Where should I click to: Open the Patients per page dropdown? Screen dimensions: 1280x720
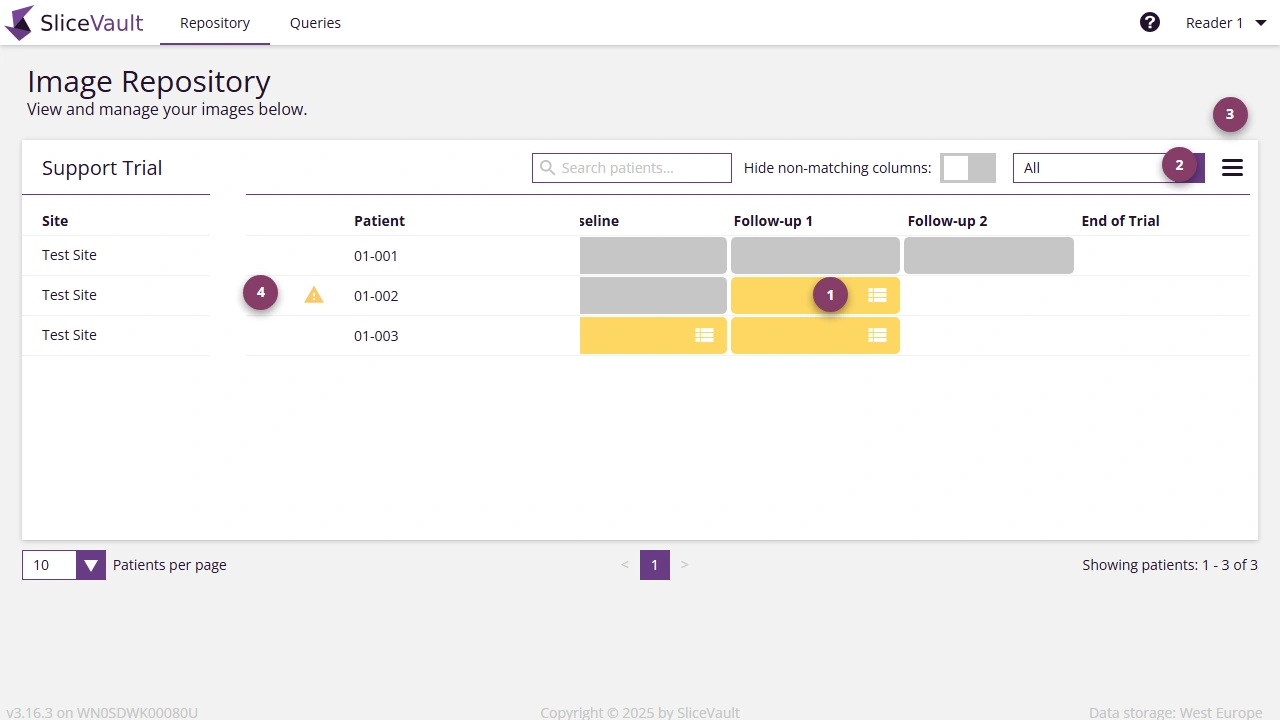(x=91, y=564)
